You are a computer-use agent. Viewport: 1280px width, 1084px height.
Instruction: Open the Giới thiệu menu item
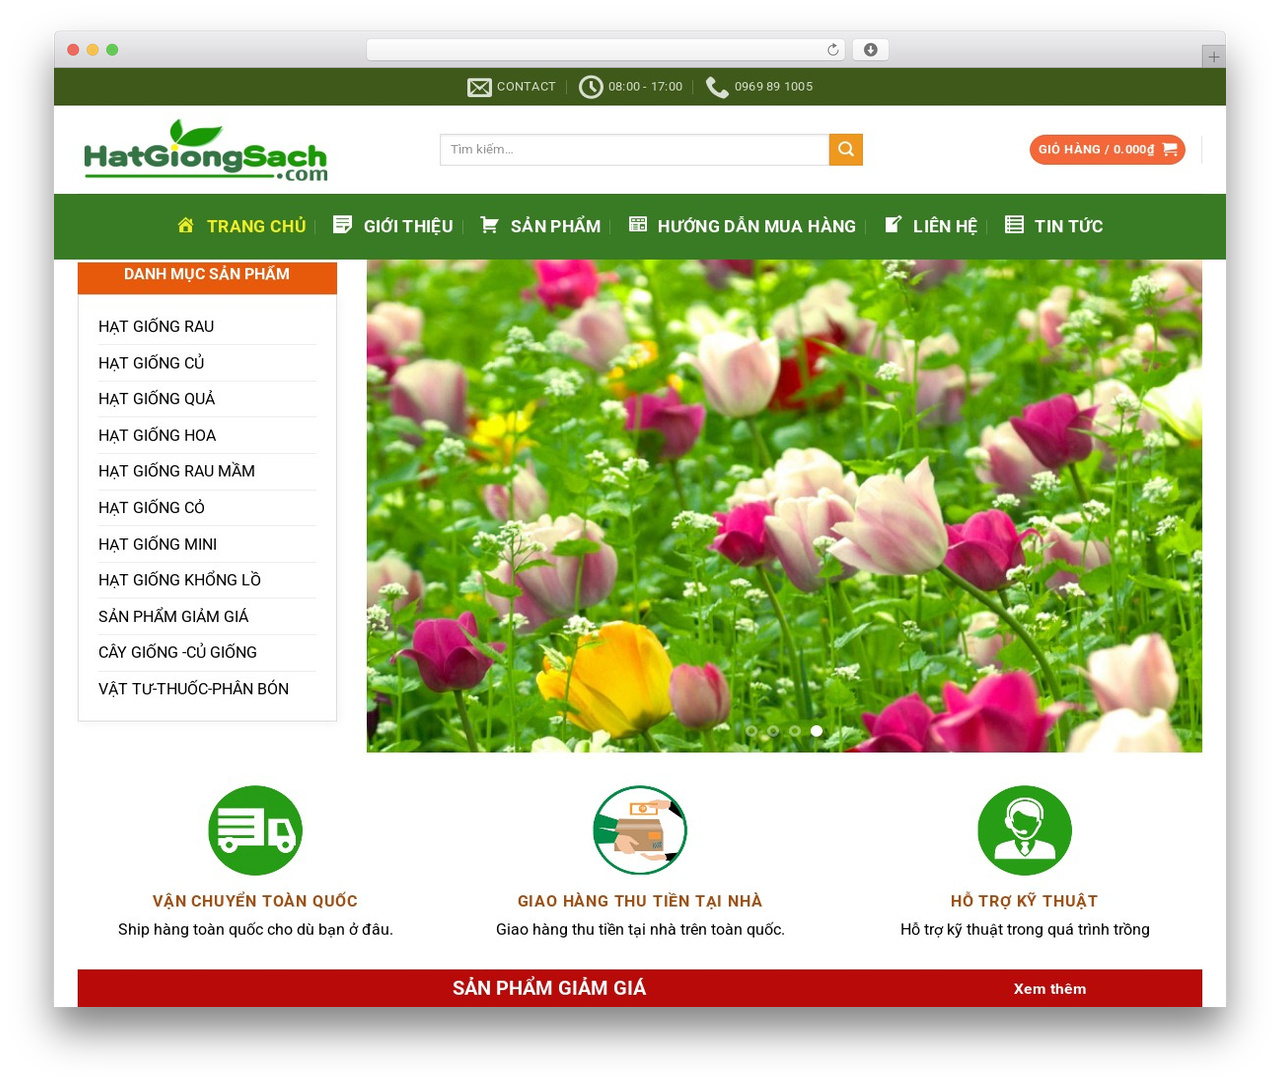[393, 226]
